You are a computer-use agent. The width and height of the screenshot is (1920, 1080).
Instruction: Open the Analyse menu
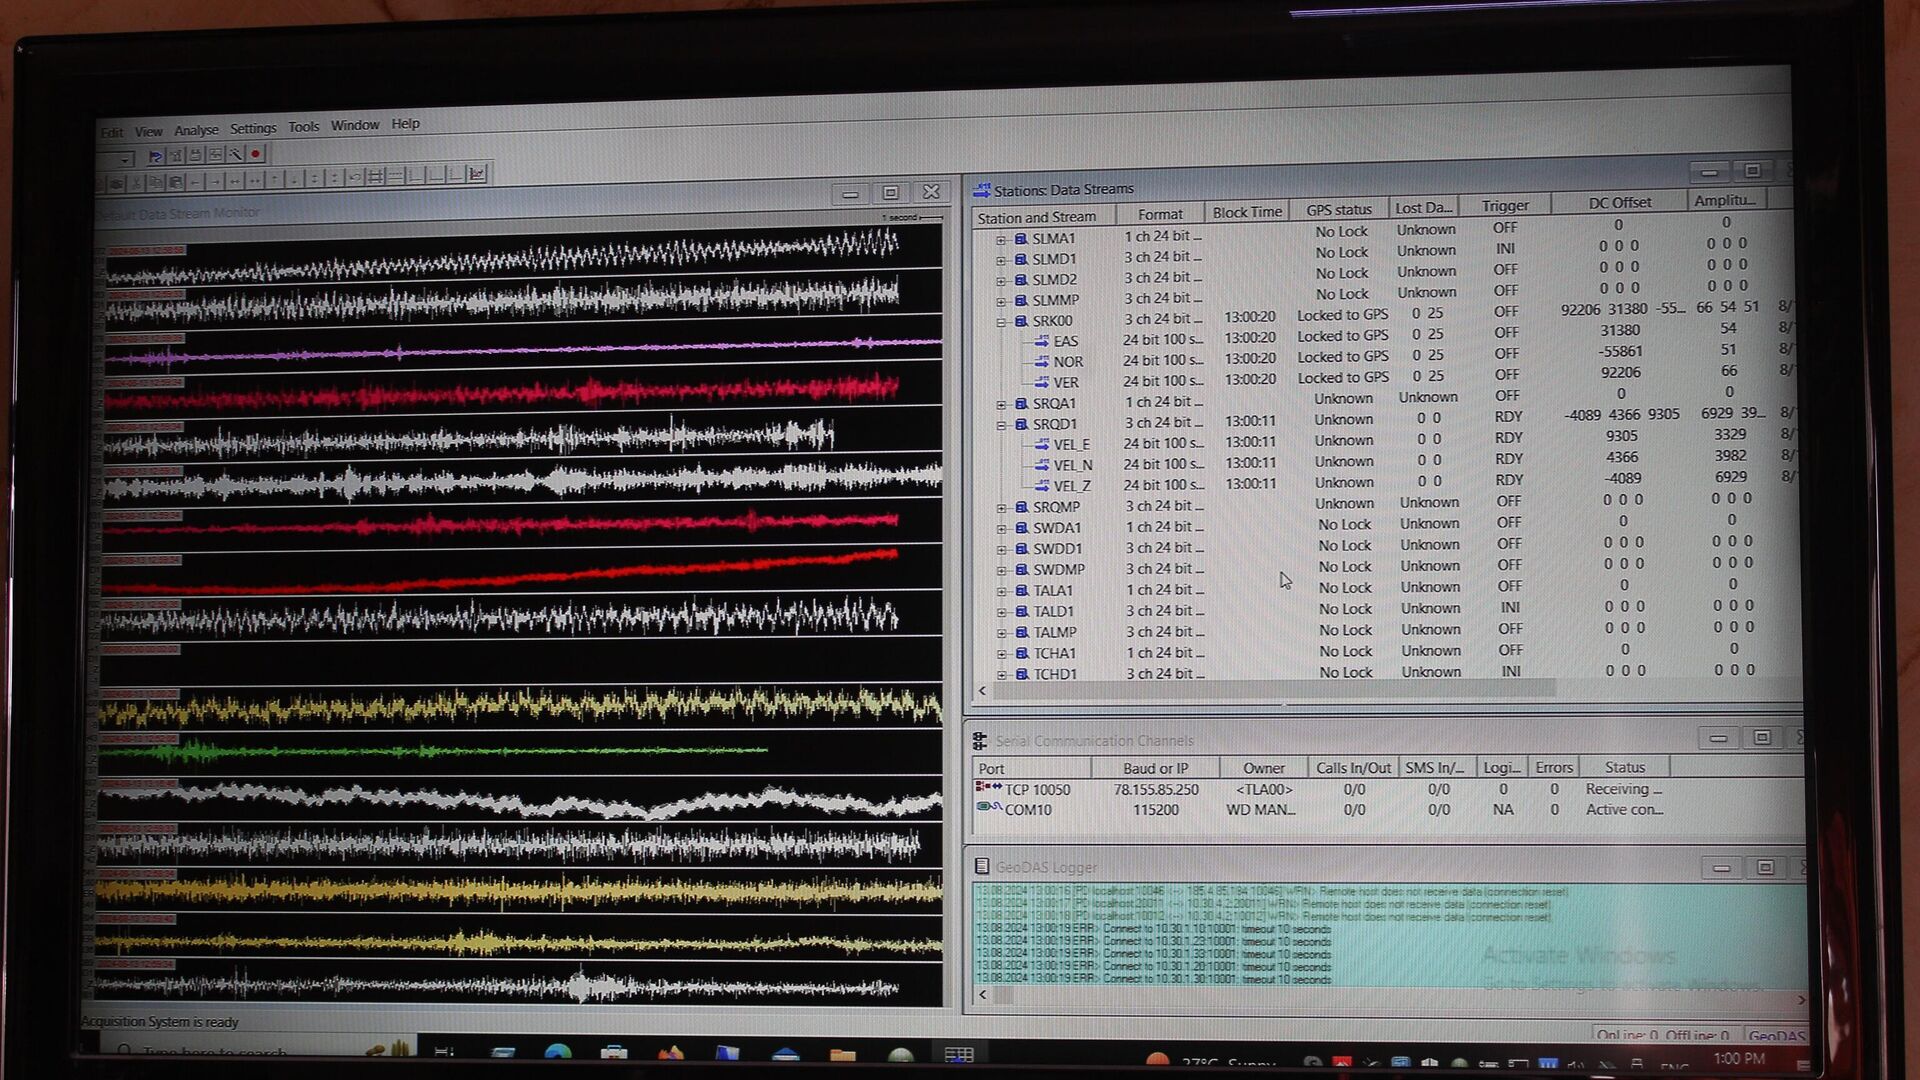[x=196, y=130]
